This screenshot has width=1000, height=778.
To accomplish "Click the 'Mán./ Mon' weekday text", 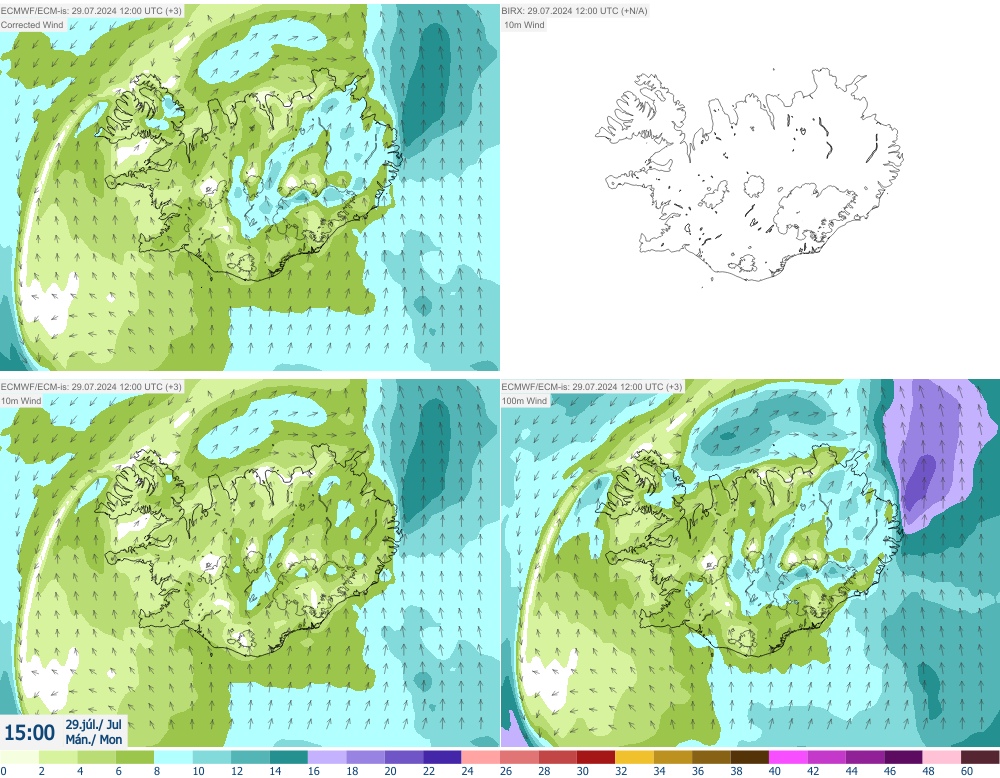I will click(x=94, y=740).
